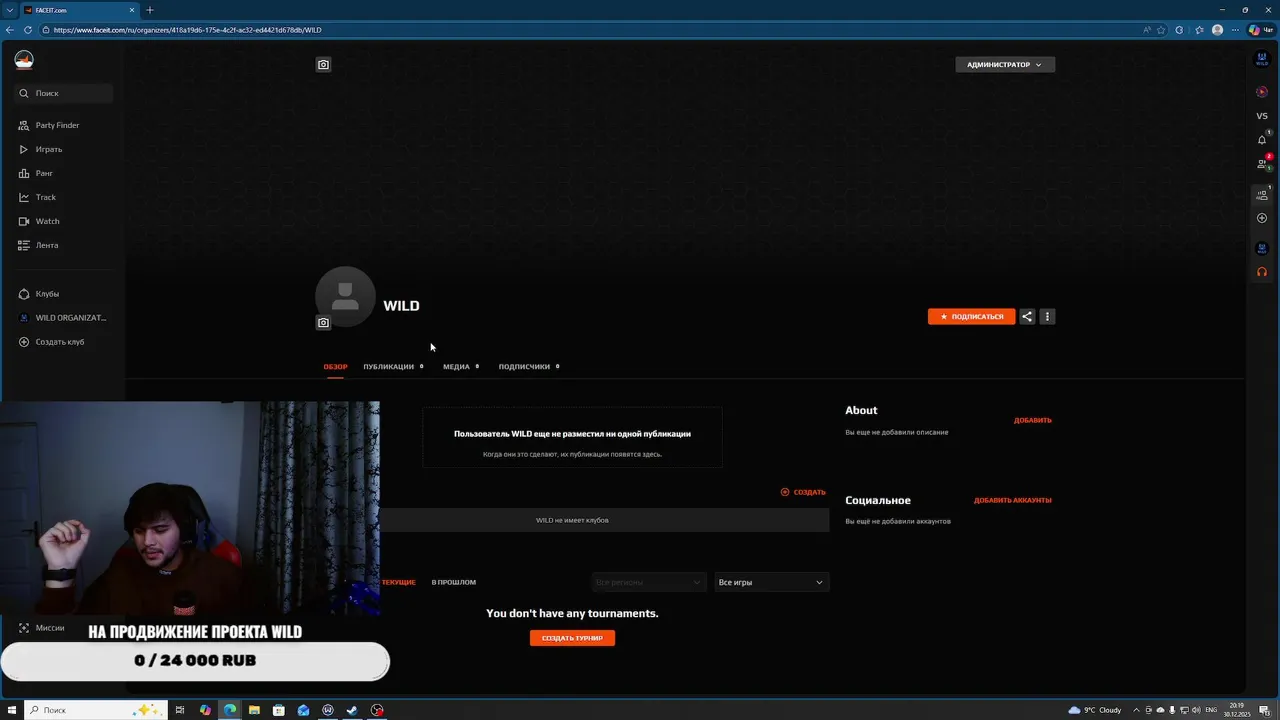The width and height of the screenshot is (1280, 720).
Task: Open Ранг in sidebar
Action: click(44, 173)
